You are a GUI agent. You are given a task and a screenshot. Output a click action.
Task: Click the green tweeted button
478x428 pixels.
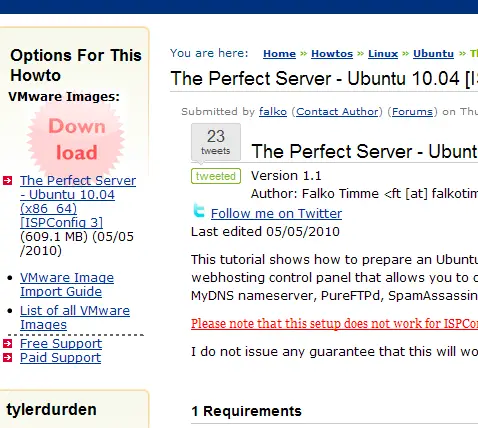(216, 176)
